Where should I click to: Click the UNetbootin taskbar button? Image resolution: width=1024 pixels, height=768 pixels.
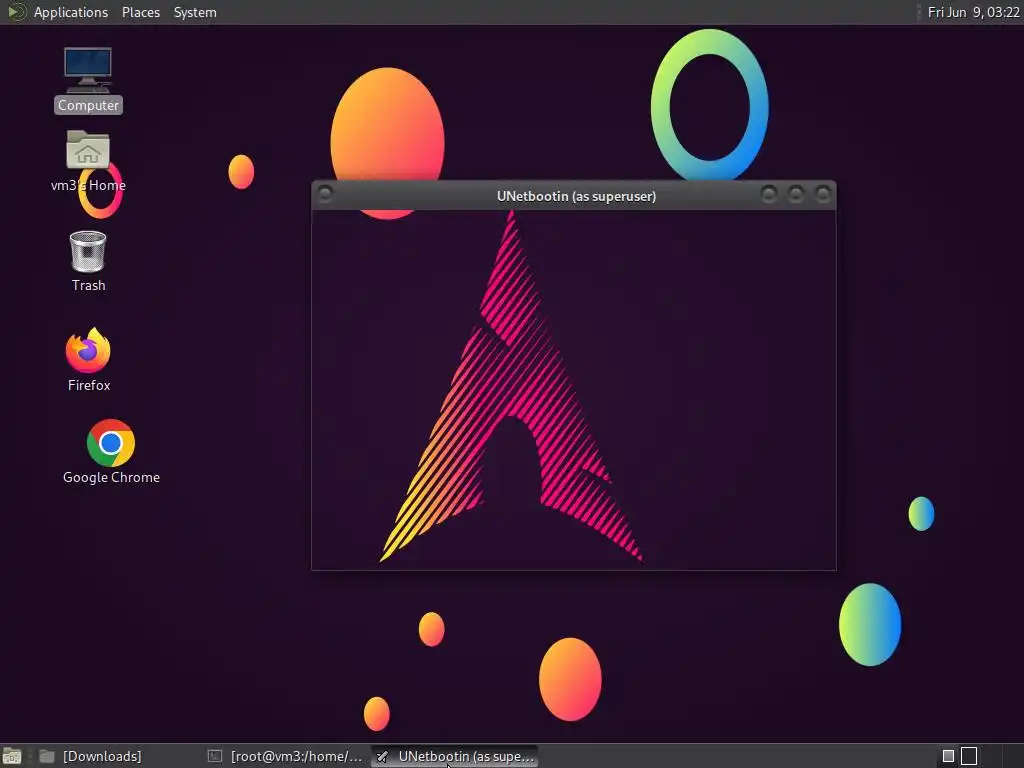[455, 756]
